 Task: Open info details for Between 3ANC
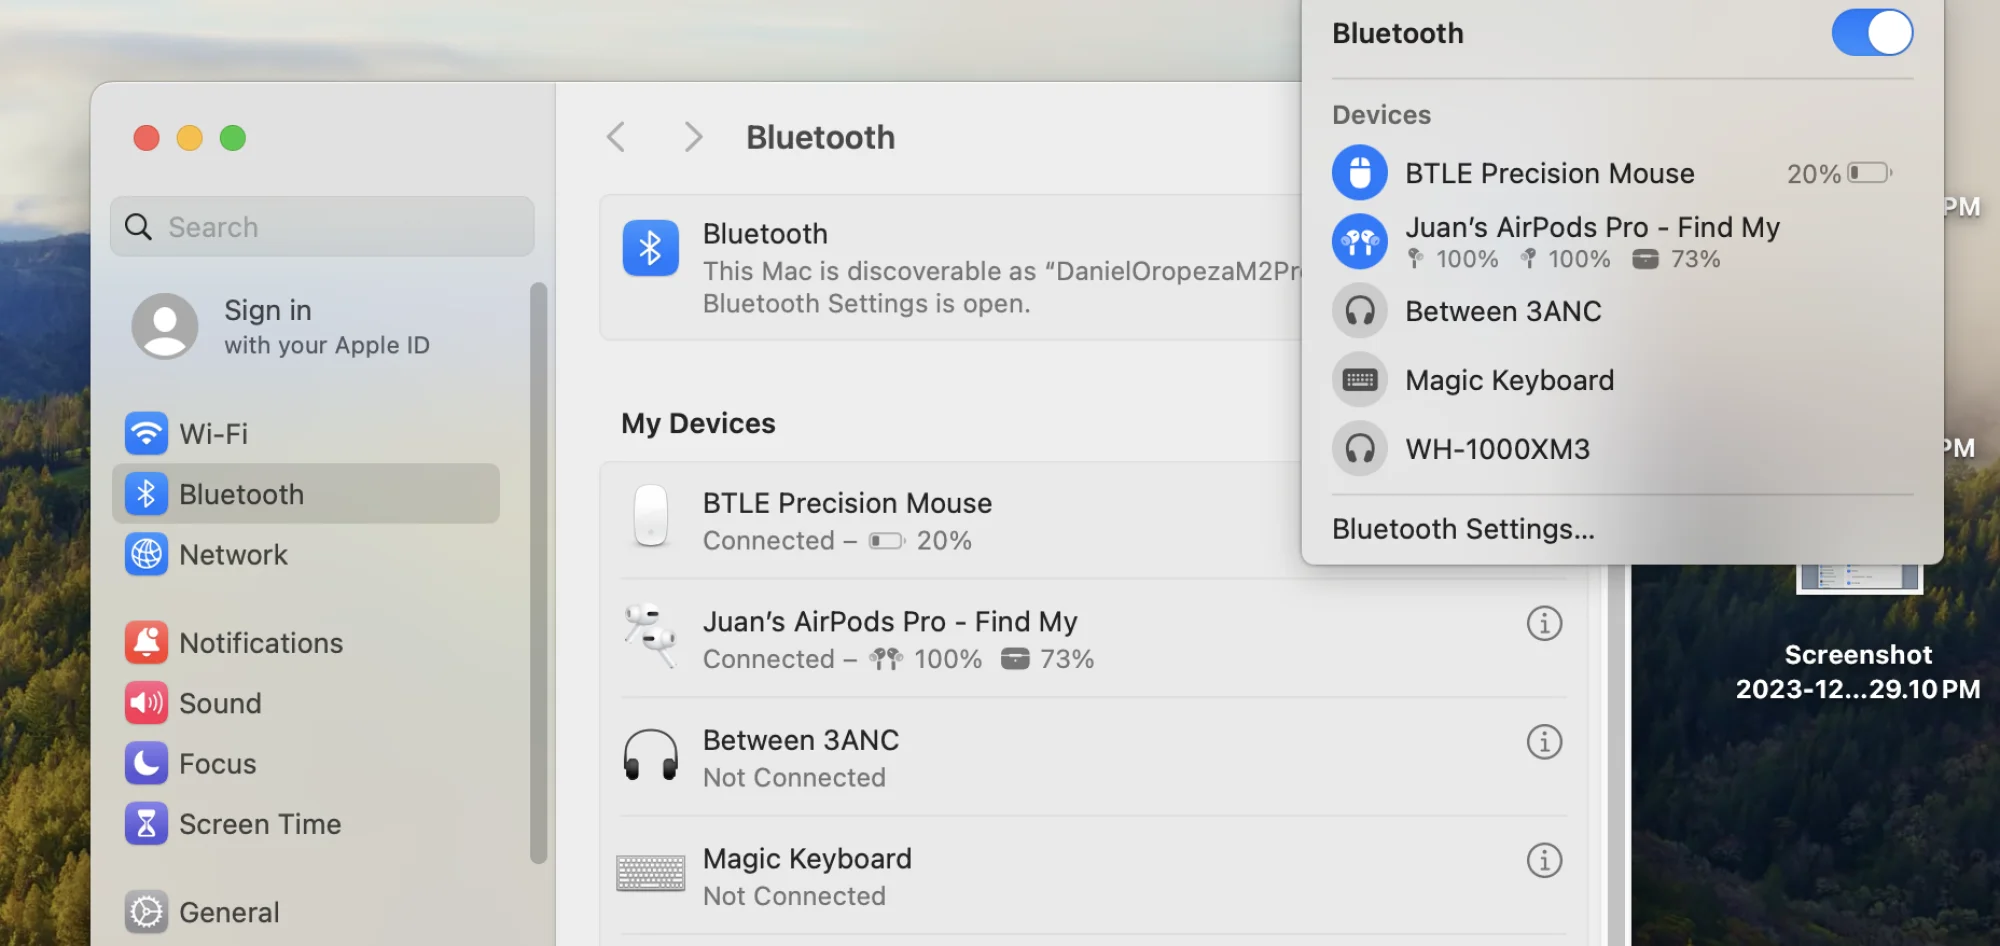pyautogui.click(x=1544, y=742)
